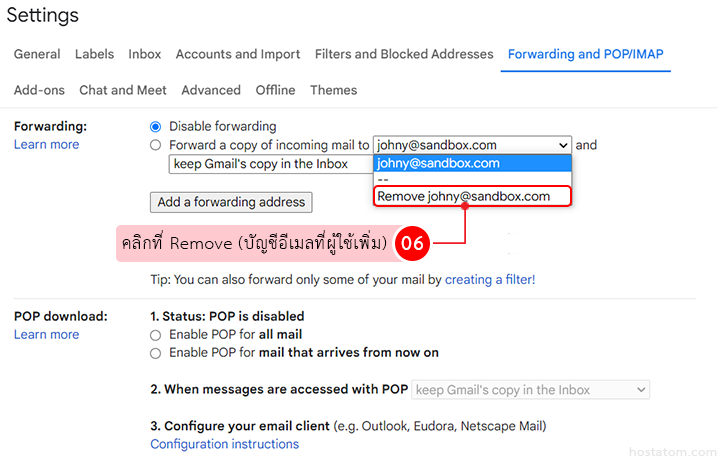Select Forward a copy of incoming mail option
Screen dimensions: 720x459
[155, 145]
